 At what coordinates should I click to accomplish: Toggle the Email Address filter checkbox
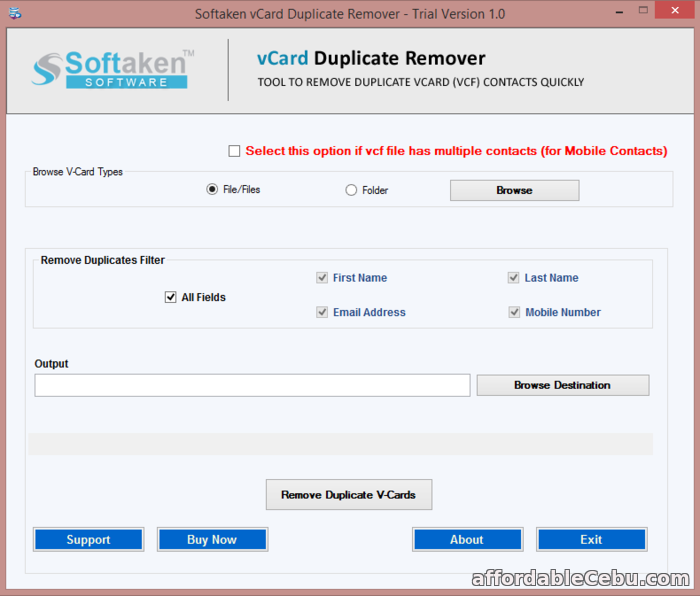tap(322, 312)
